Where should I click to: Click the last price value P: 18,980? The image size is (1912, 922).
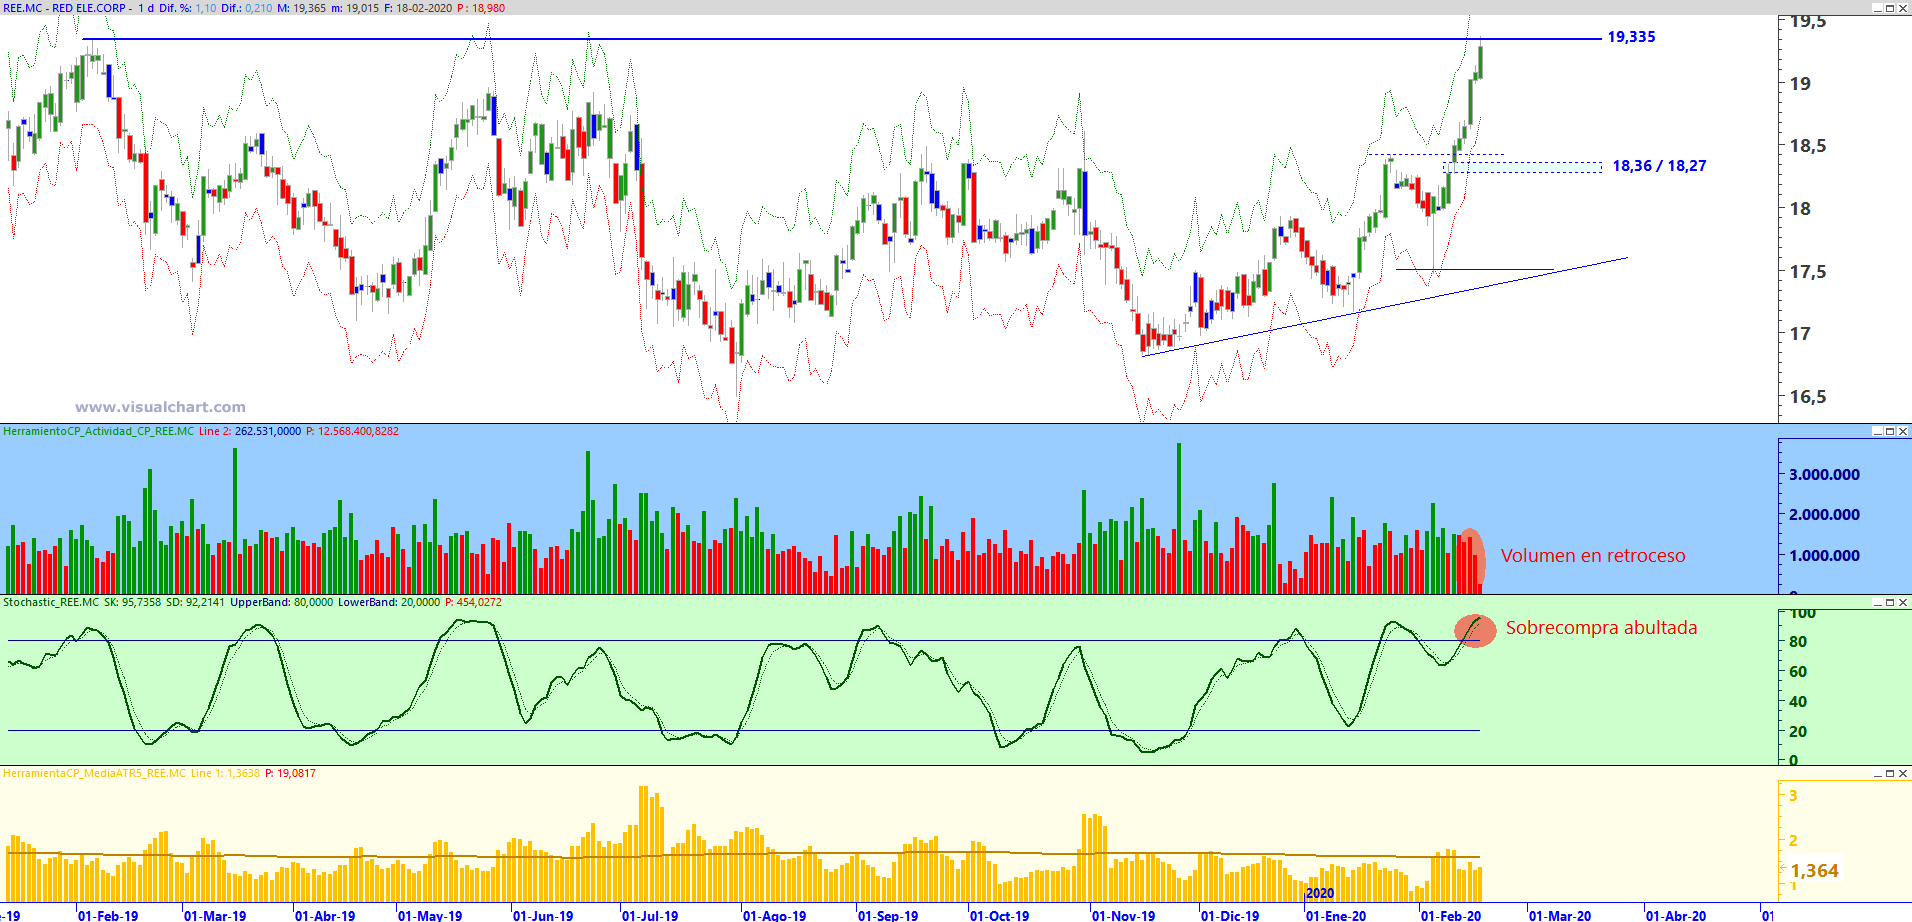pyautogui.click(x=481, y=8)
